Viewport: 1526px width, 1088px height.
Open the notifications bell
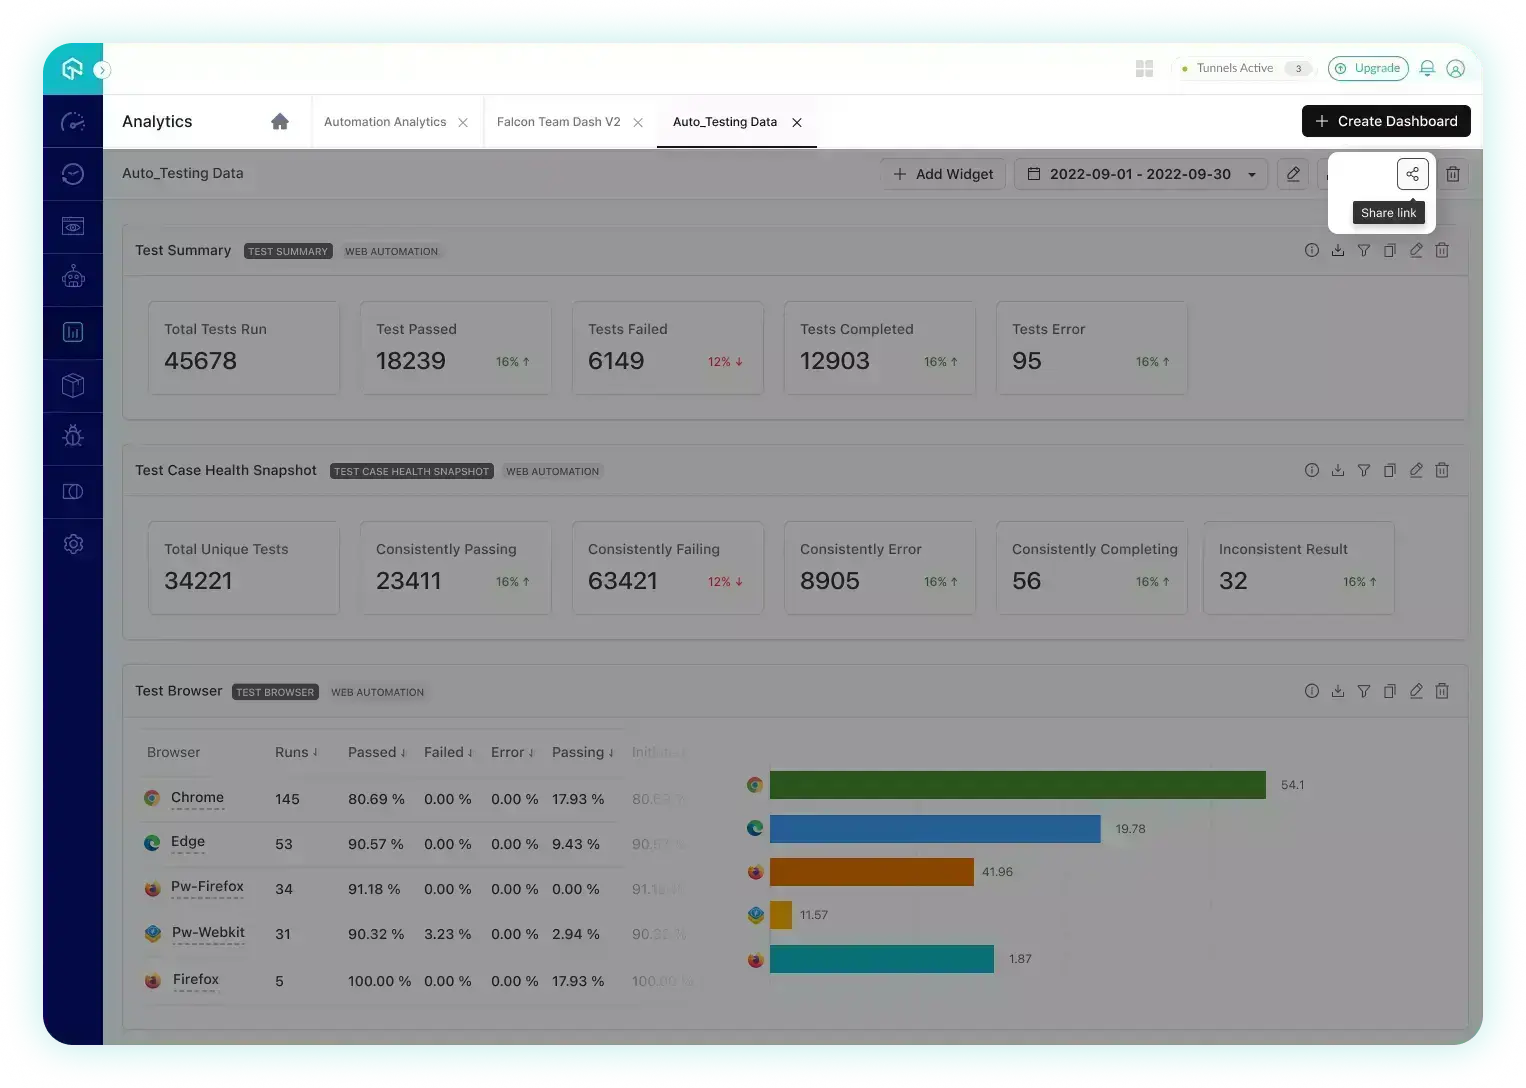coord(1427,69)
